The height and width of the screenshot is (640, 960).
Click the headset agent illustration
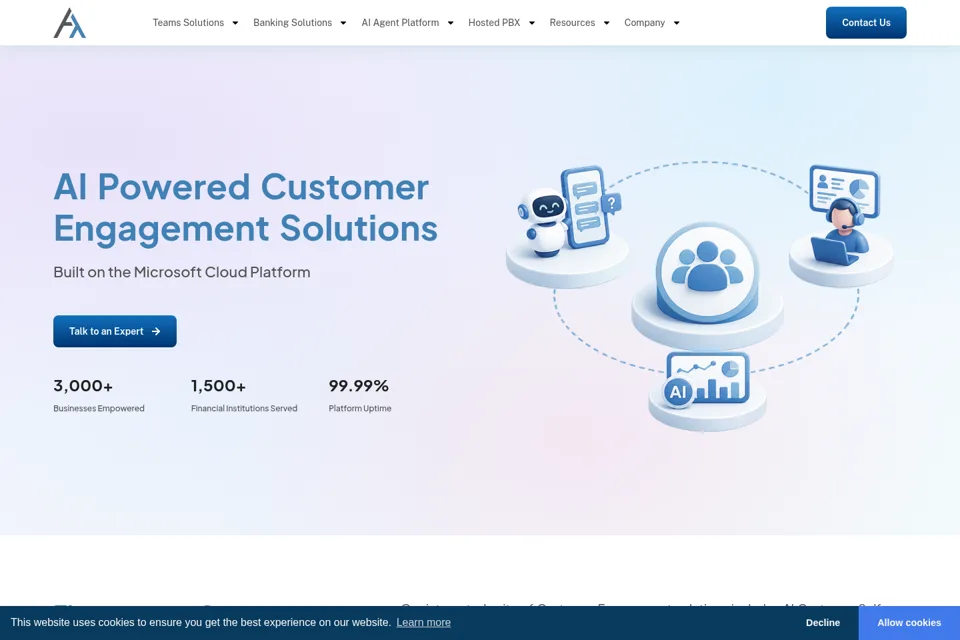tap(844, 232)
